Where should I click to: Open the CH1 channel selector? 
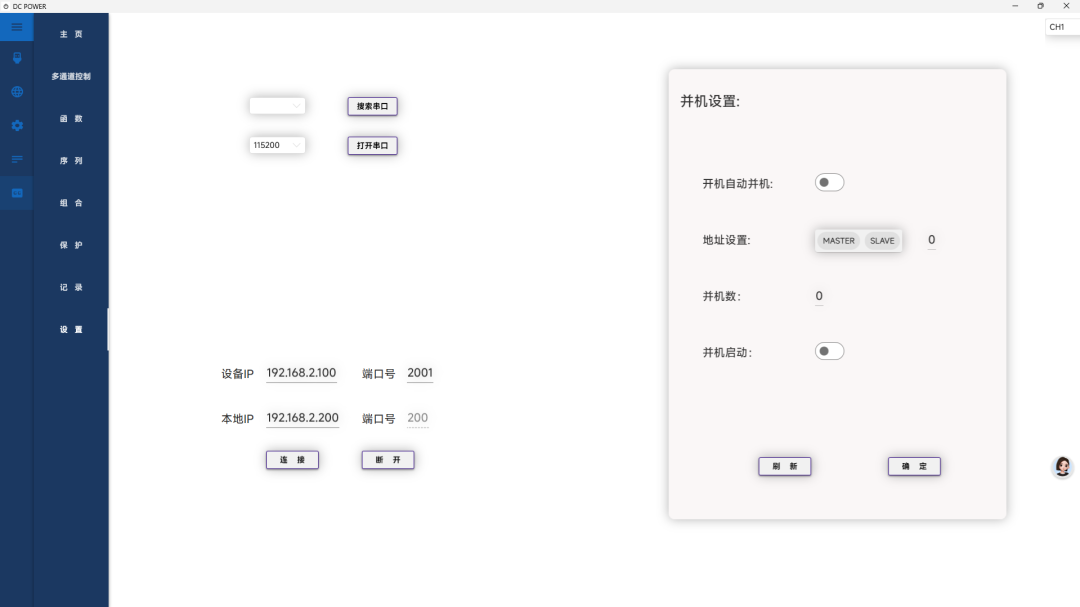[x=1060, y=27]
